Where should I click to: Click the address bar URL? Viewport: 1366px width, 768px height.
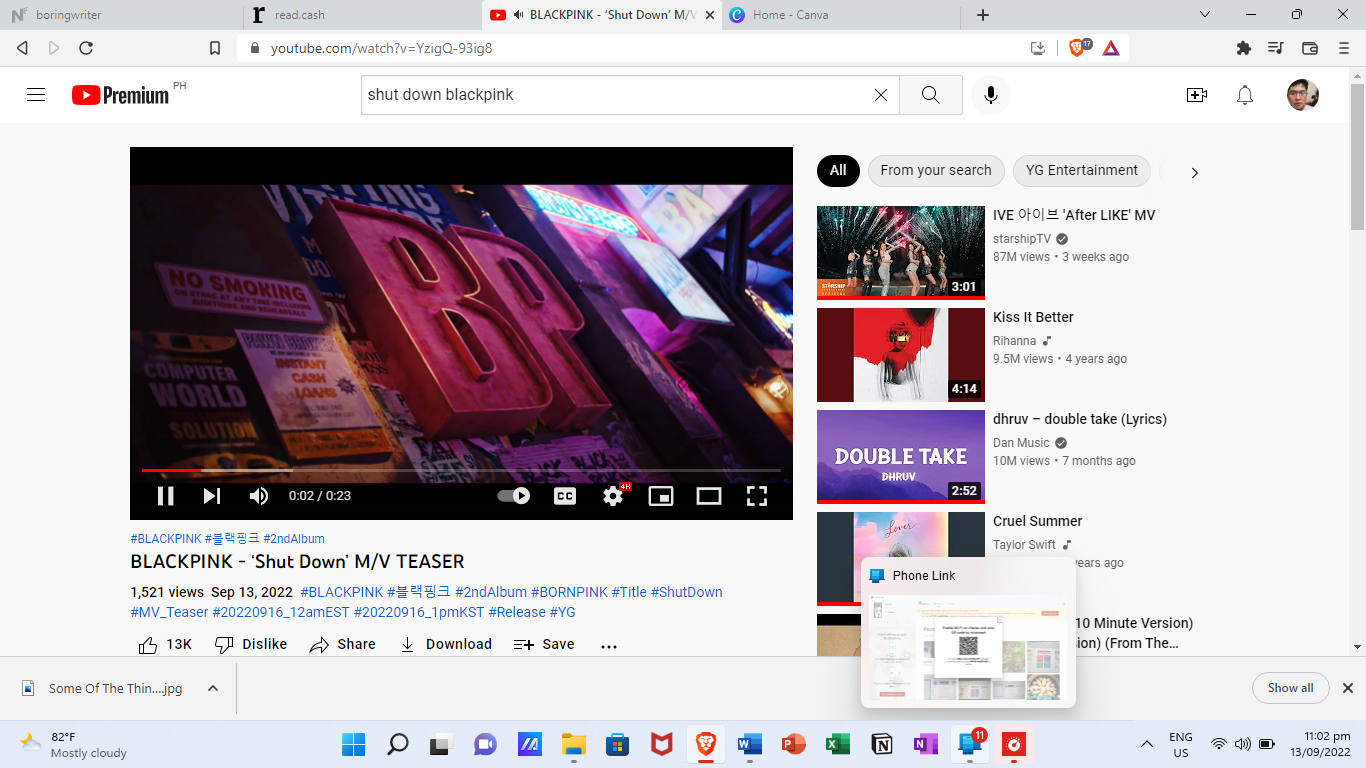[x=381, y=48]
